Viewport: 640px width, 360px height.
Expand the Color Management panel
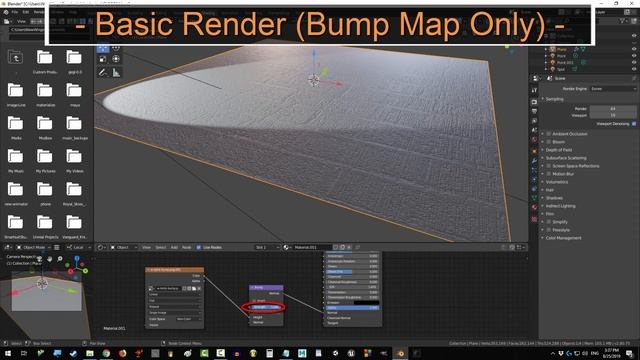point(563,238)
